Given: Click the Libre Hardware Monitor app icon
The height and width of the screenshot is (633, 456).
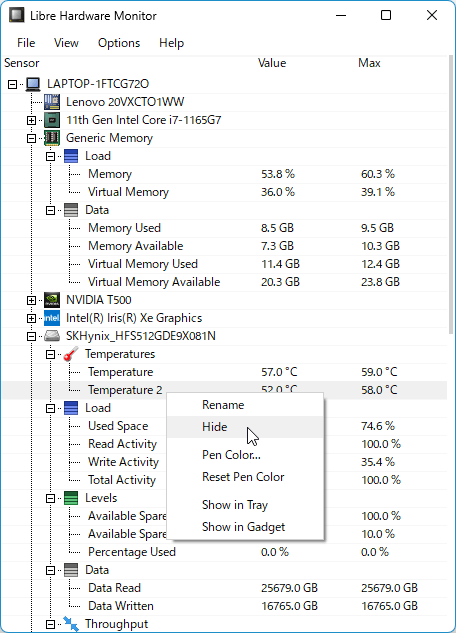Looking at the screenshot, I should pyautogui.click(x=17, y=15).
